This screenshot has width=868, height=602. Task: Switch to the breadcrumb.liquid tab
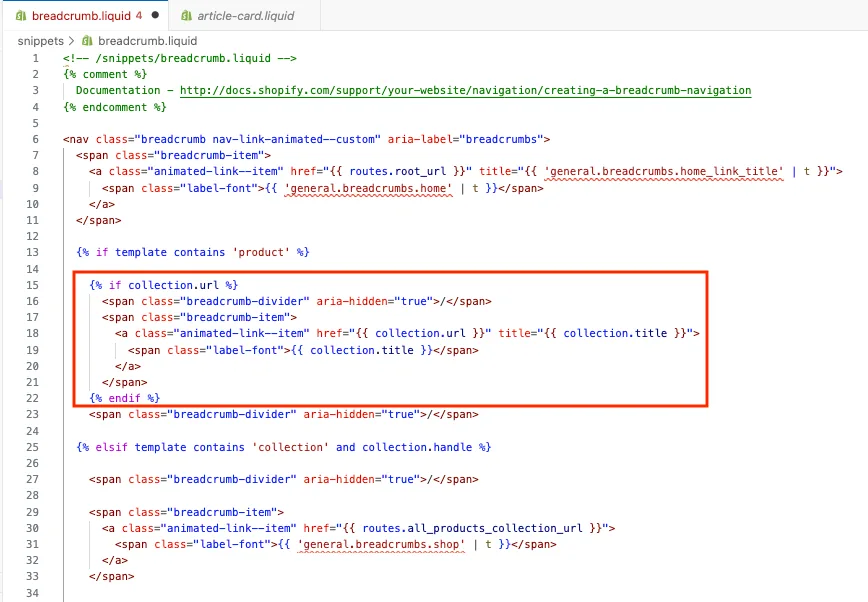[x=81, y=16]
